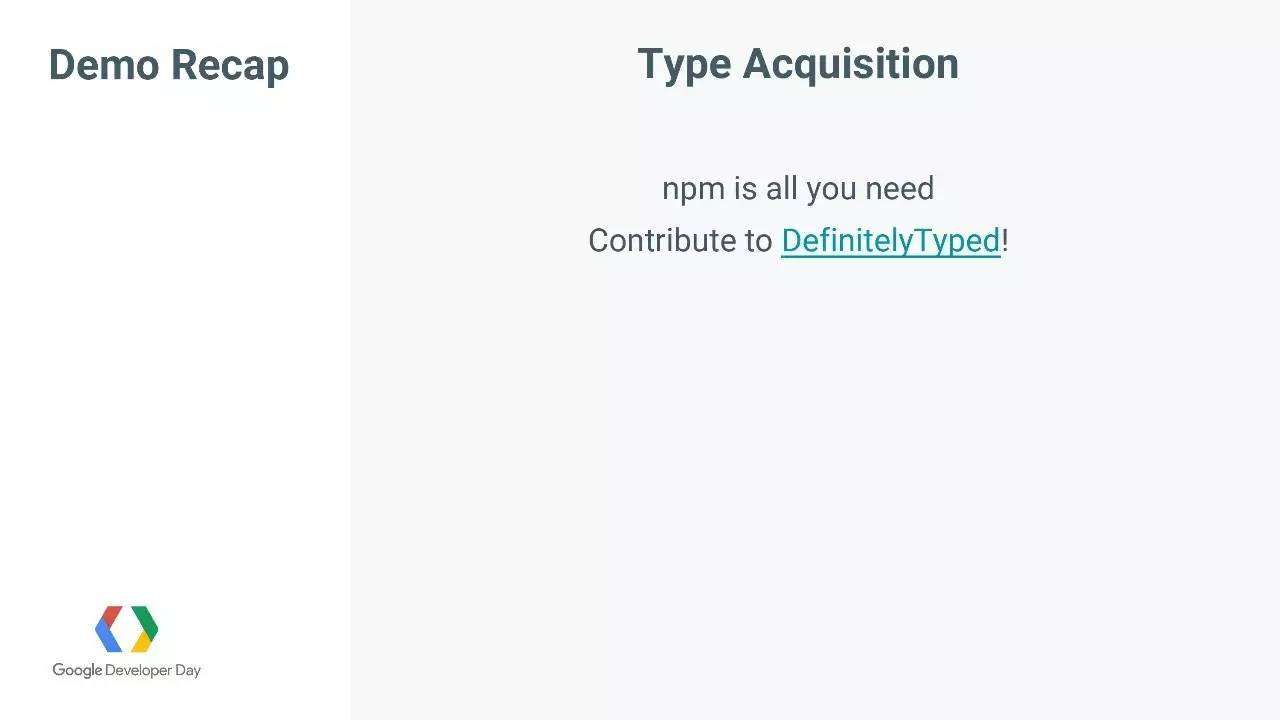Select the "Developer Day" caption text
Viewport: 1280px width, 720px height.
click(154, 671)
